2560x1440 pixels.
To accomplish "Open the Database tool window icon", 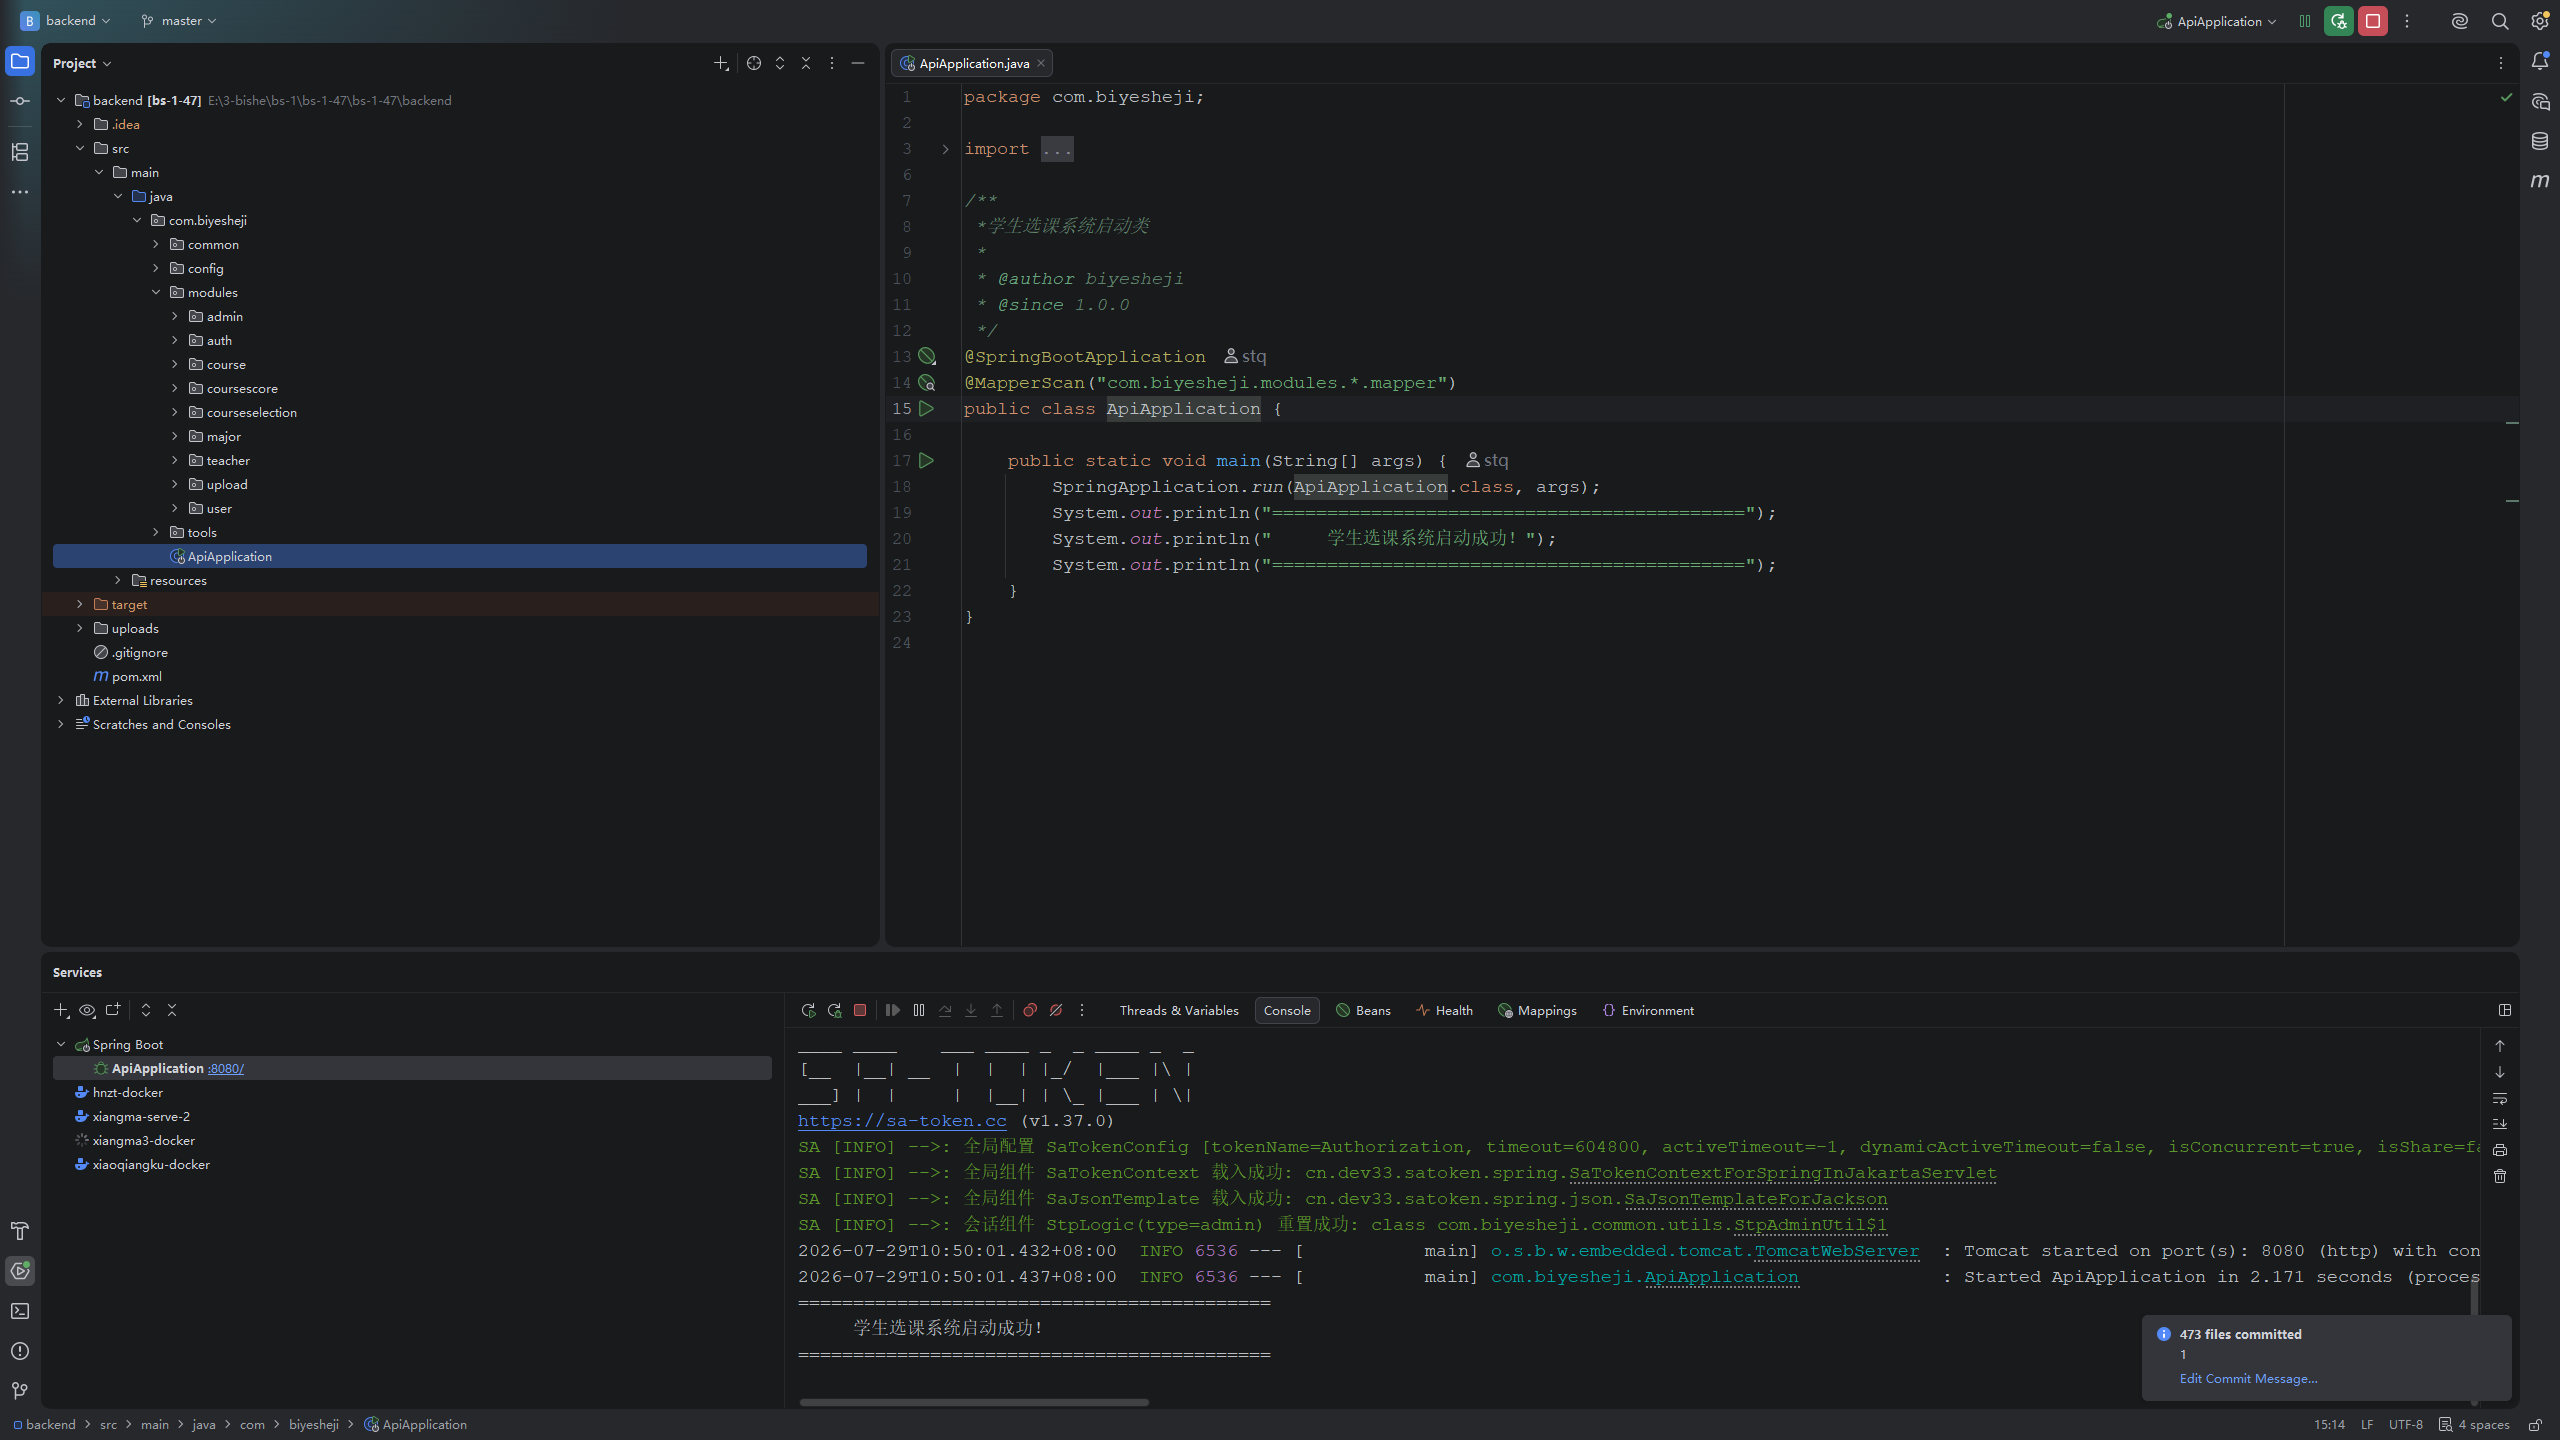I will pos(2539,141).
